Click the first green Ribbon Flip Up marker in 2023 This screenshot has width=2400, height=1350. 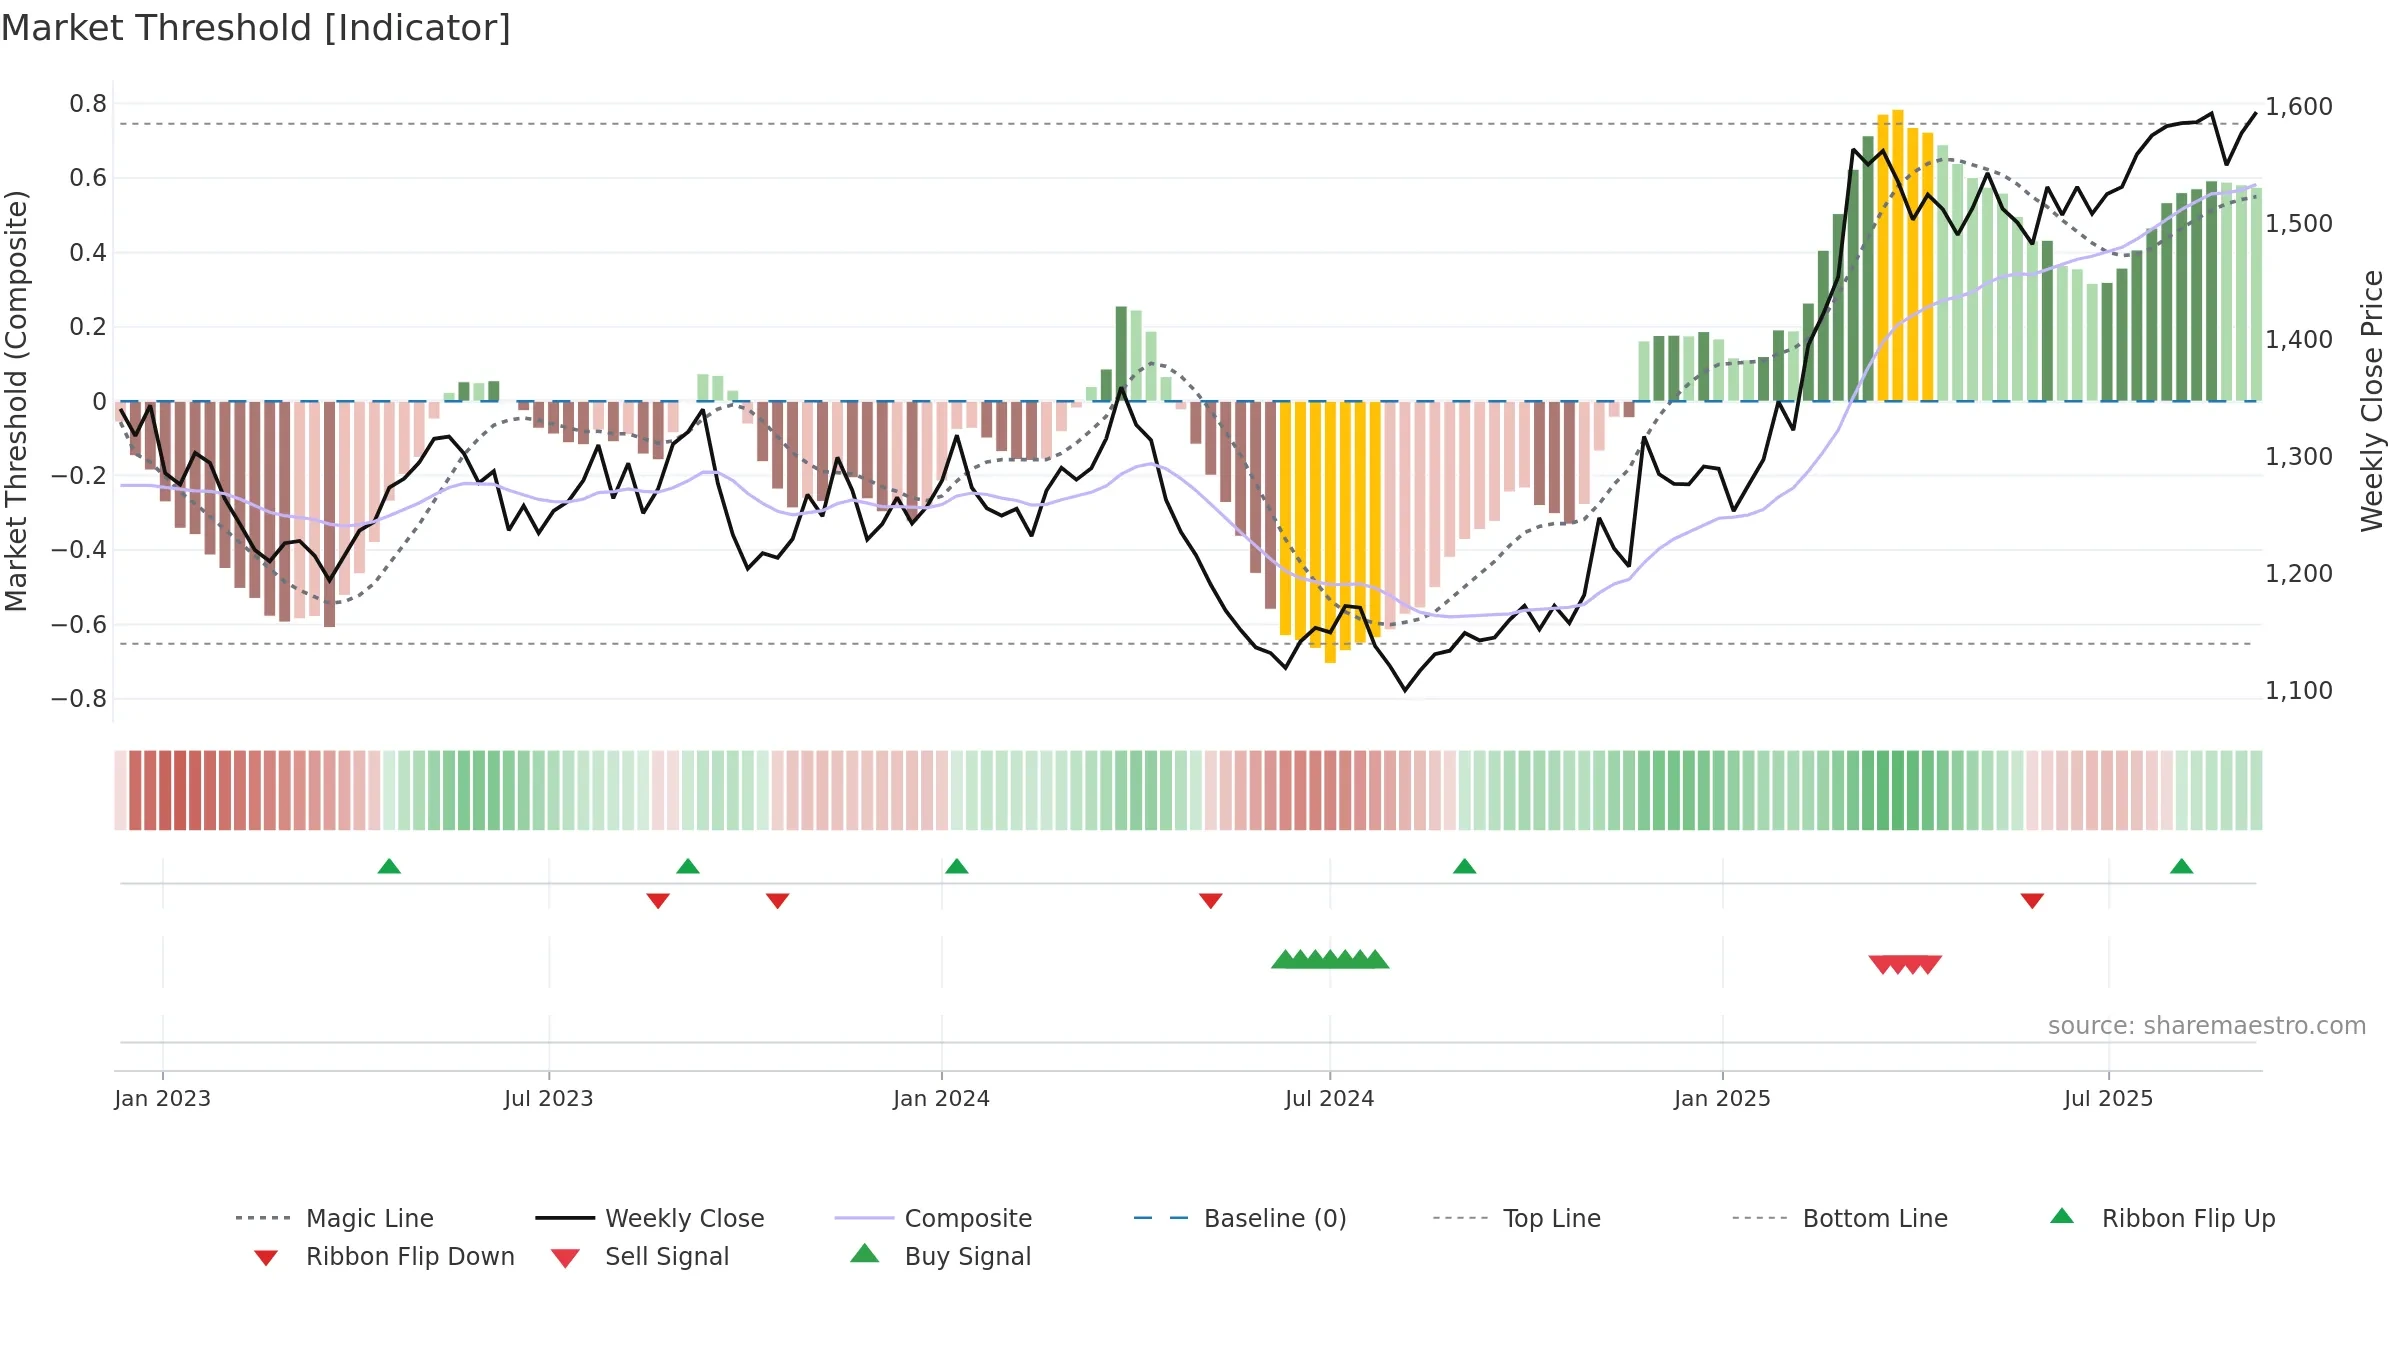pyautogui.click(x=389, y=866)
